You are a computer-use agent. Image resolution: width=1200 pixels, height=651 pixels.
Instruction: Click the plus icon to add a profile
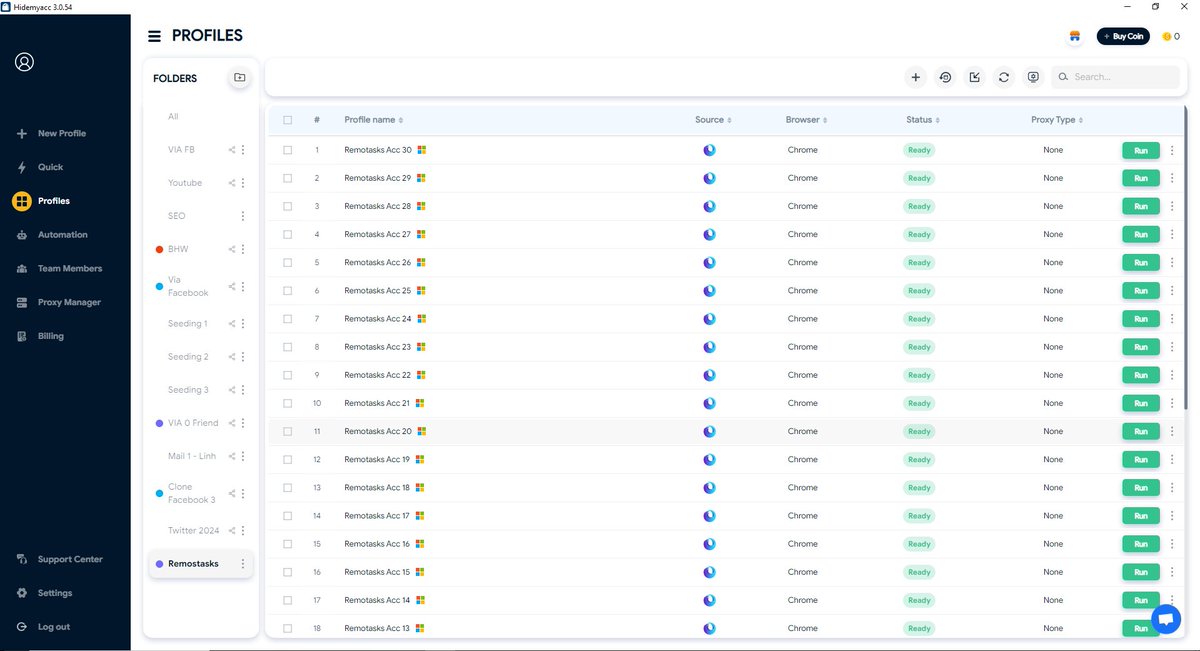(915, 77)
